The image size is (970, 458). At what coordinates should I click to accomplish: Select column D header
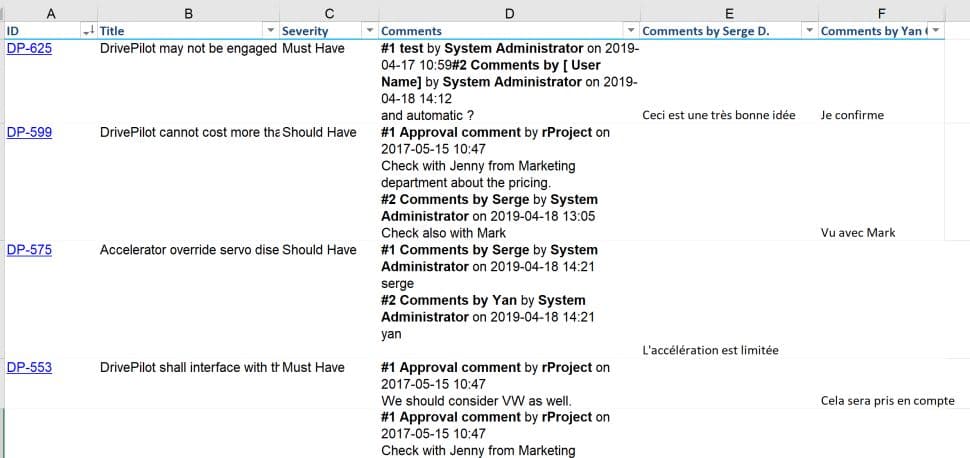click(509, 12)
